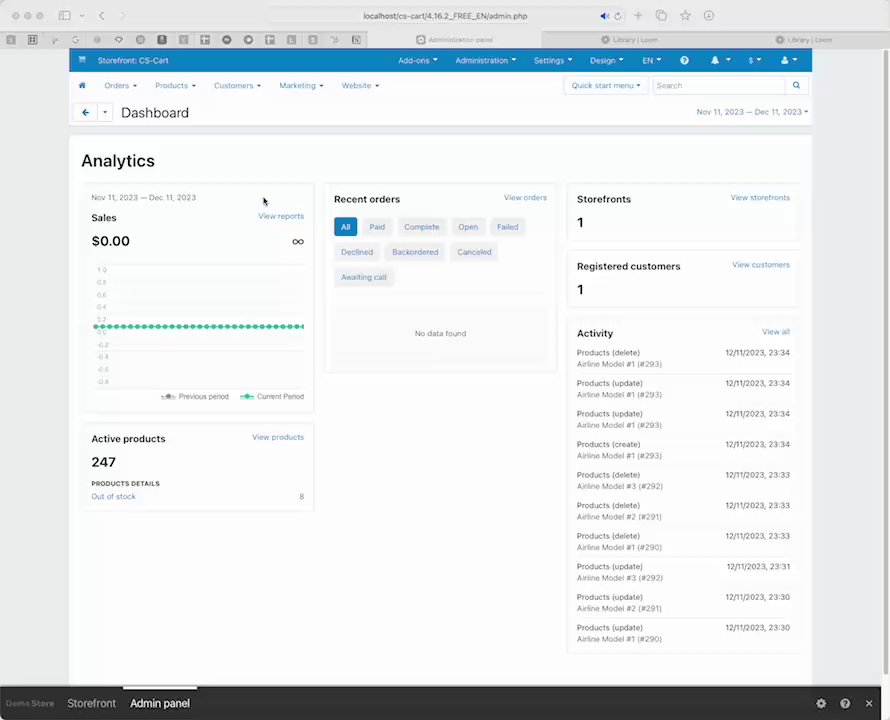The width and height of the screenshot is (890, 720).
Task: Expand the Add-ons menu
Action: 418,60
